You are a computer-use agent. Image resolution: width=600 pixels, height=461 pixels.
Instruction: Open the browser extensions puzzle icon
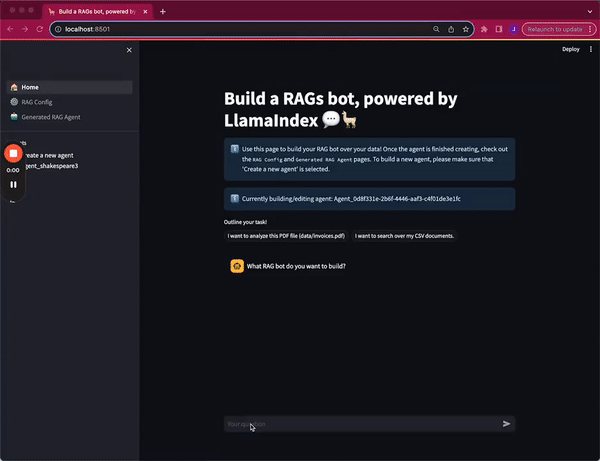[484, 29]
